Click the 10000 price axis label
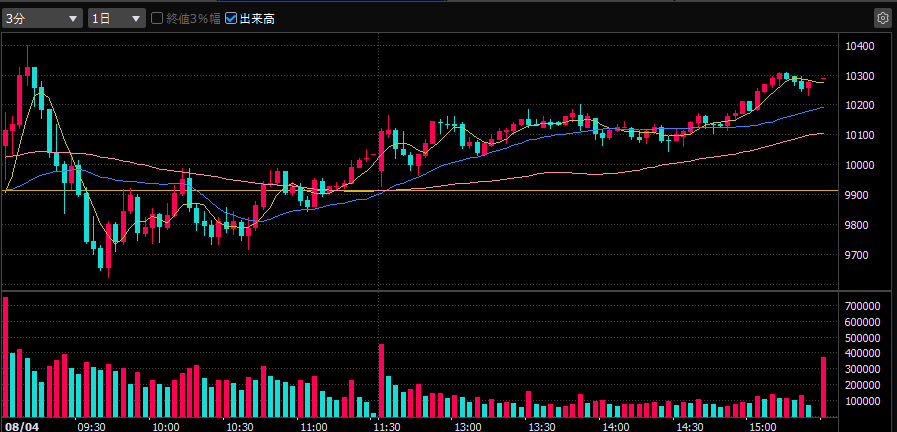Image resolution: width=897 pixels, height=432 pixels. [x=859, y=165]
